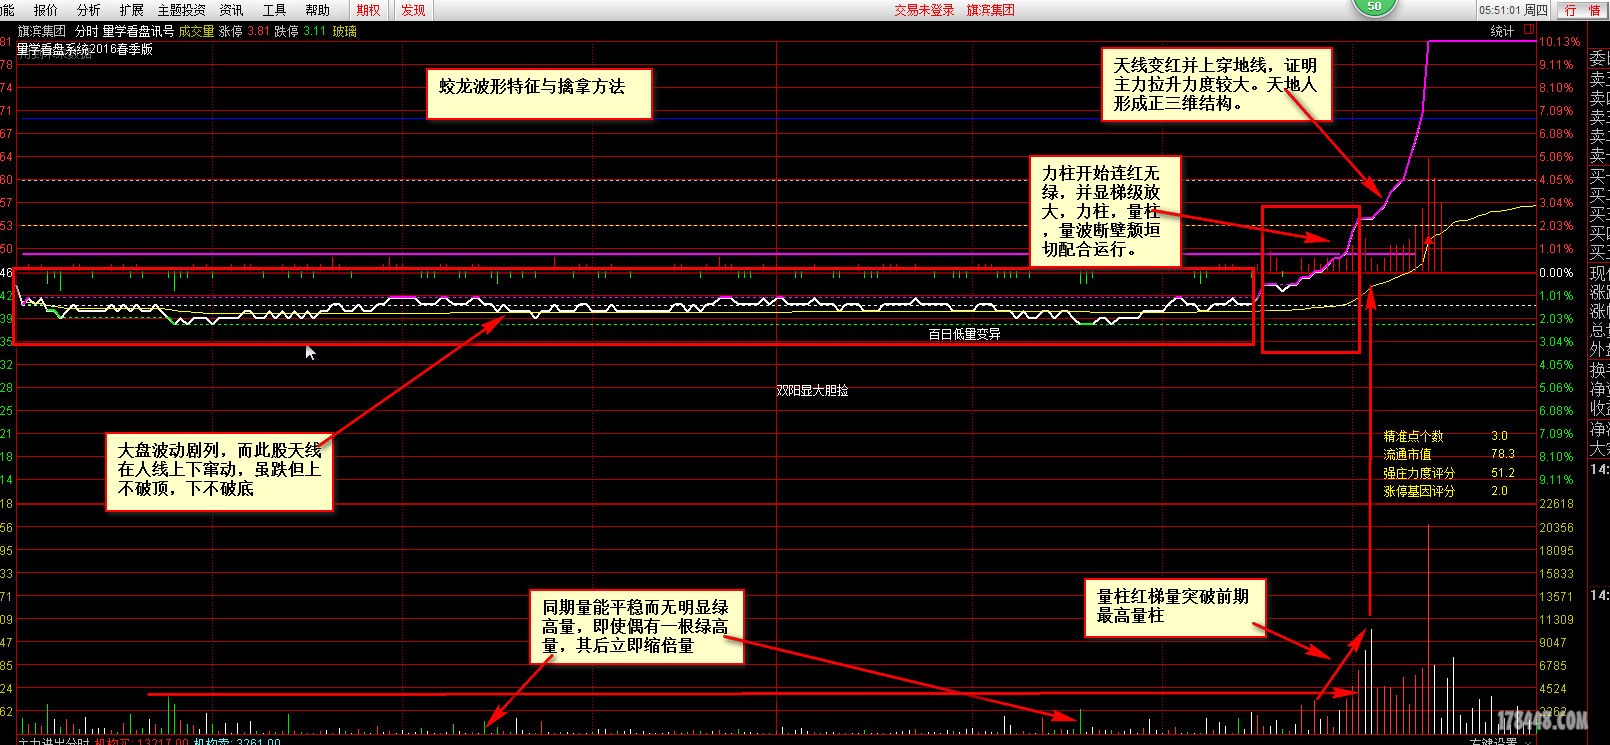The image size is (1610, 745).
Task: Click the 发现 button
Action: (413, 10)
